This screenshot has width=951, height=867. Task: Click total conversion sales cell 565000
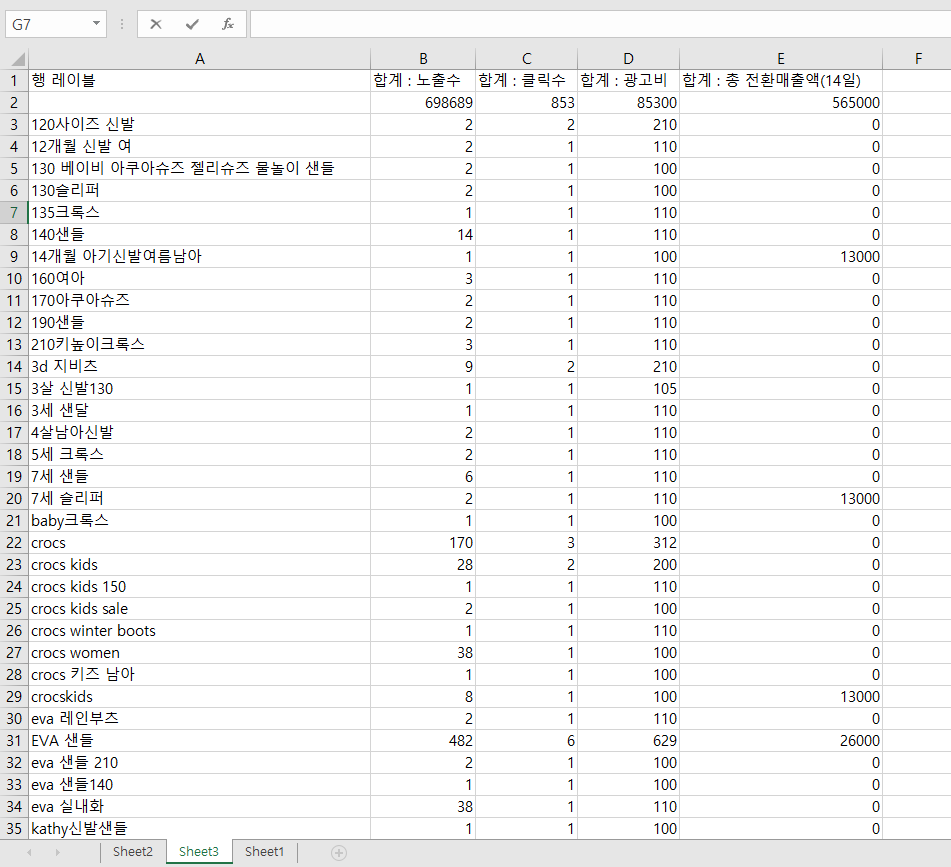[x=781, y=102]
